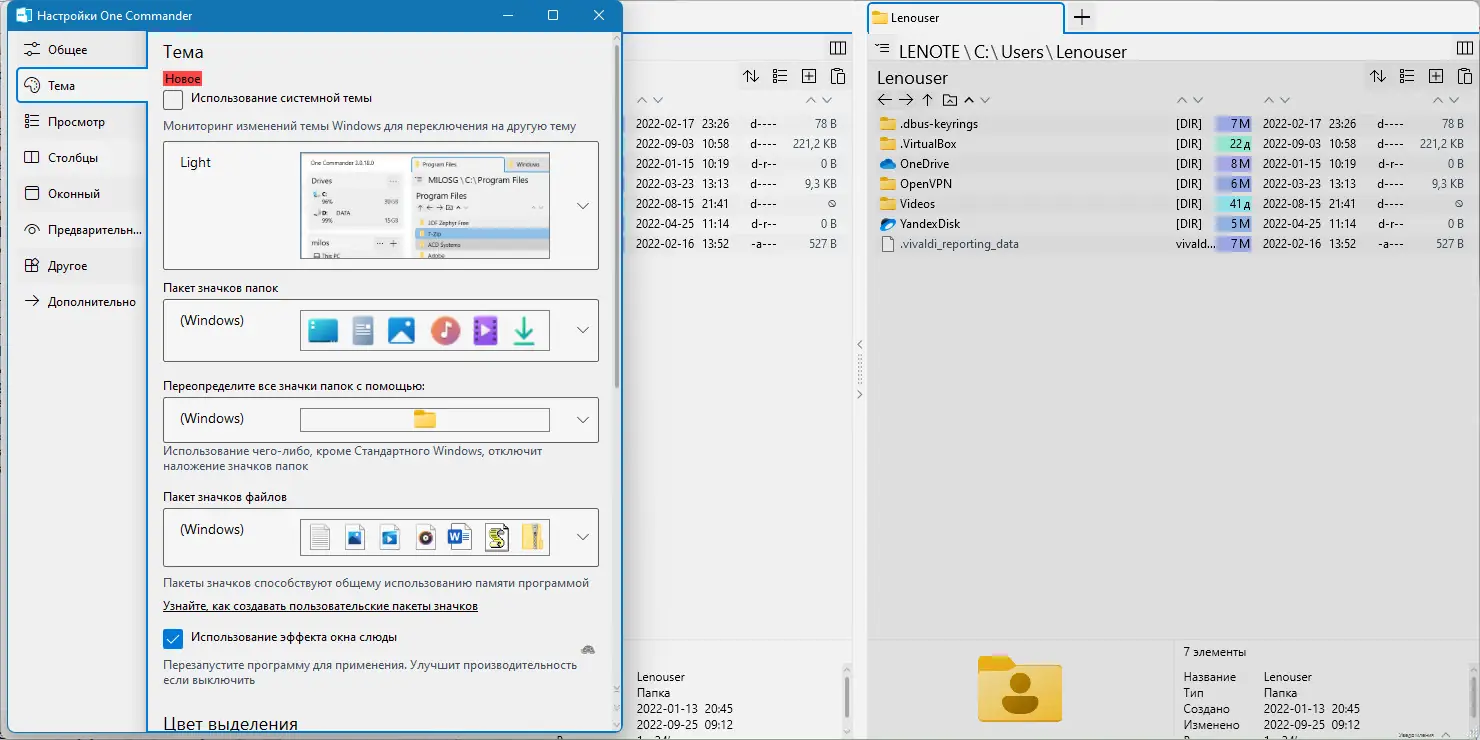The height and width of the screenshot is (740, 1480).
Task: Open the Столбцы settings section
Action: (x=82, y=157)
